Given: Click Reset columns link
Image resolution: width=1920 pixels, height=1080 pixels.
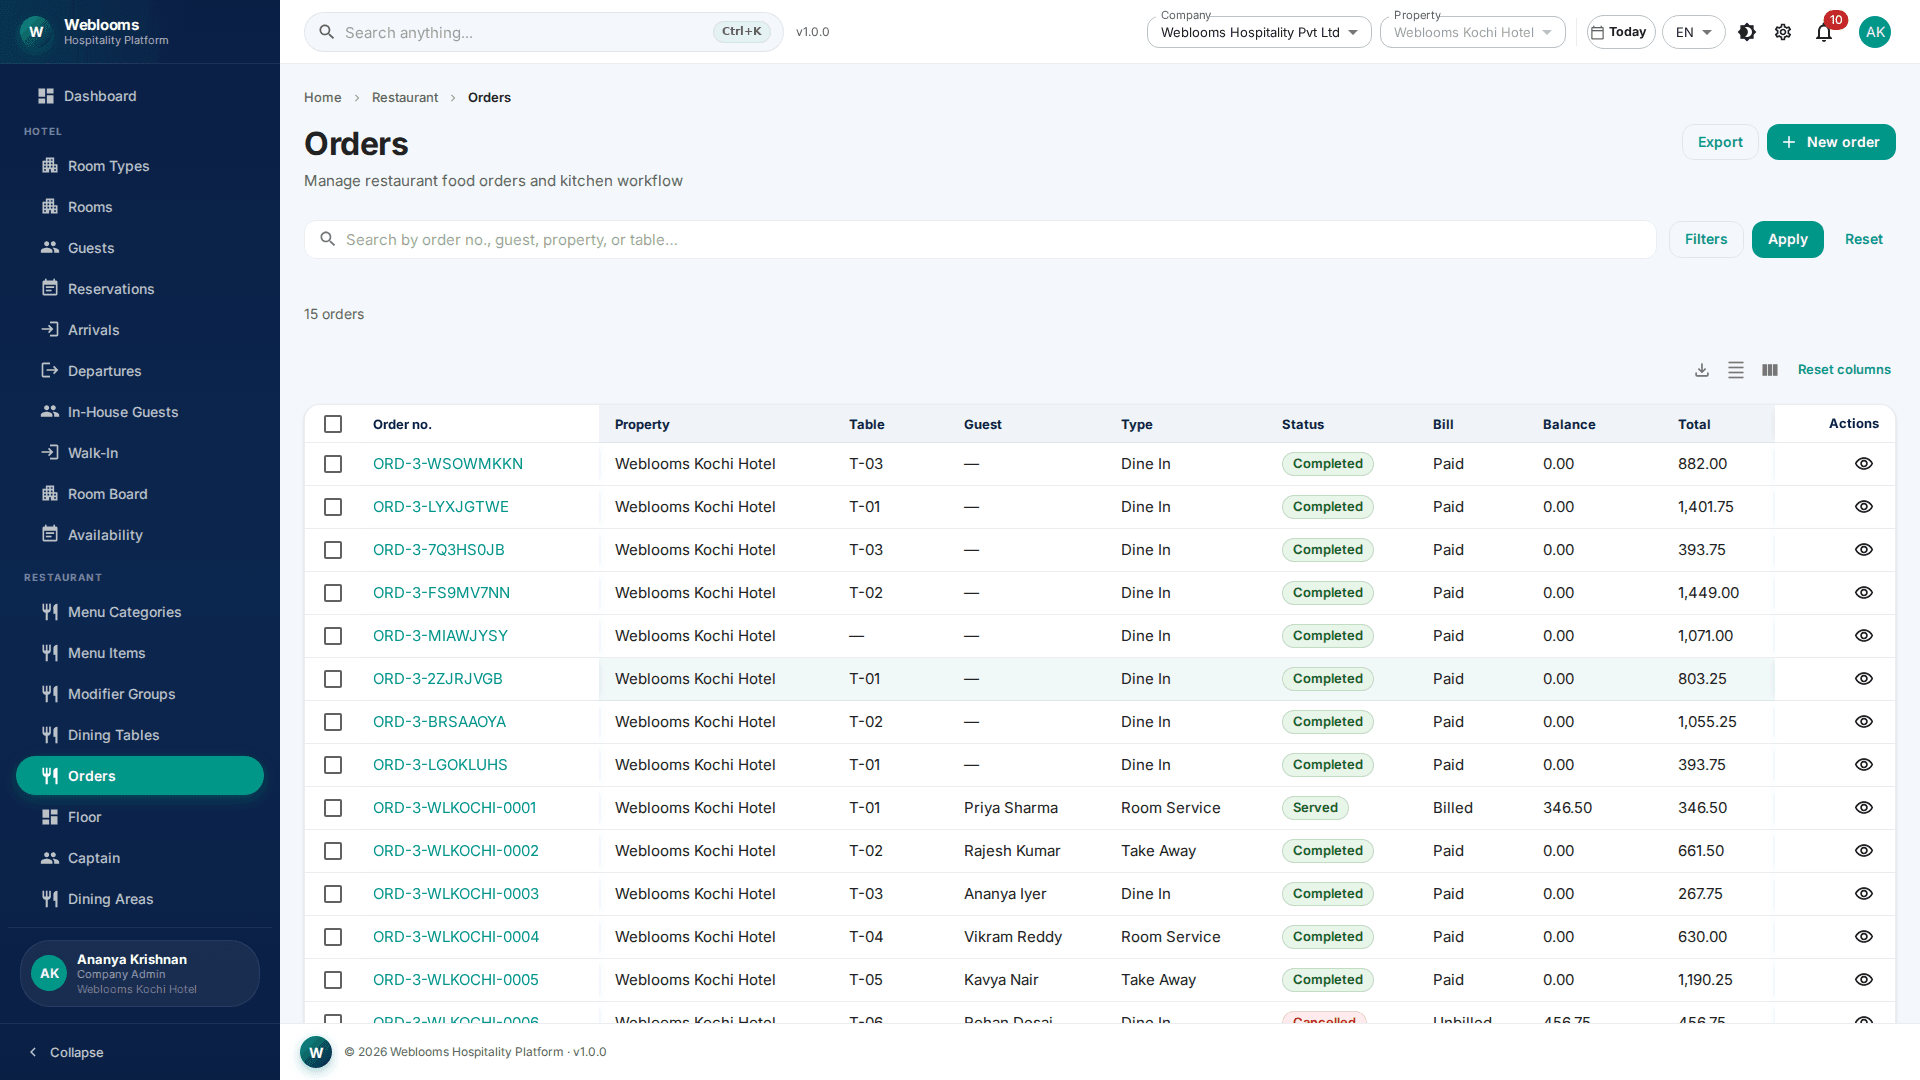Looking at the screenshot, I should [x=1844, y=370].
